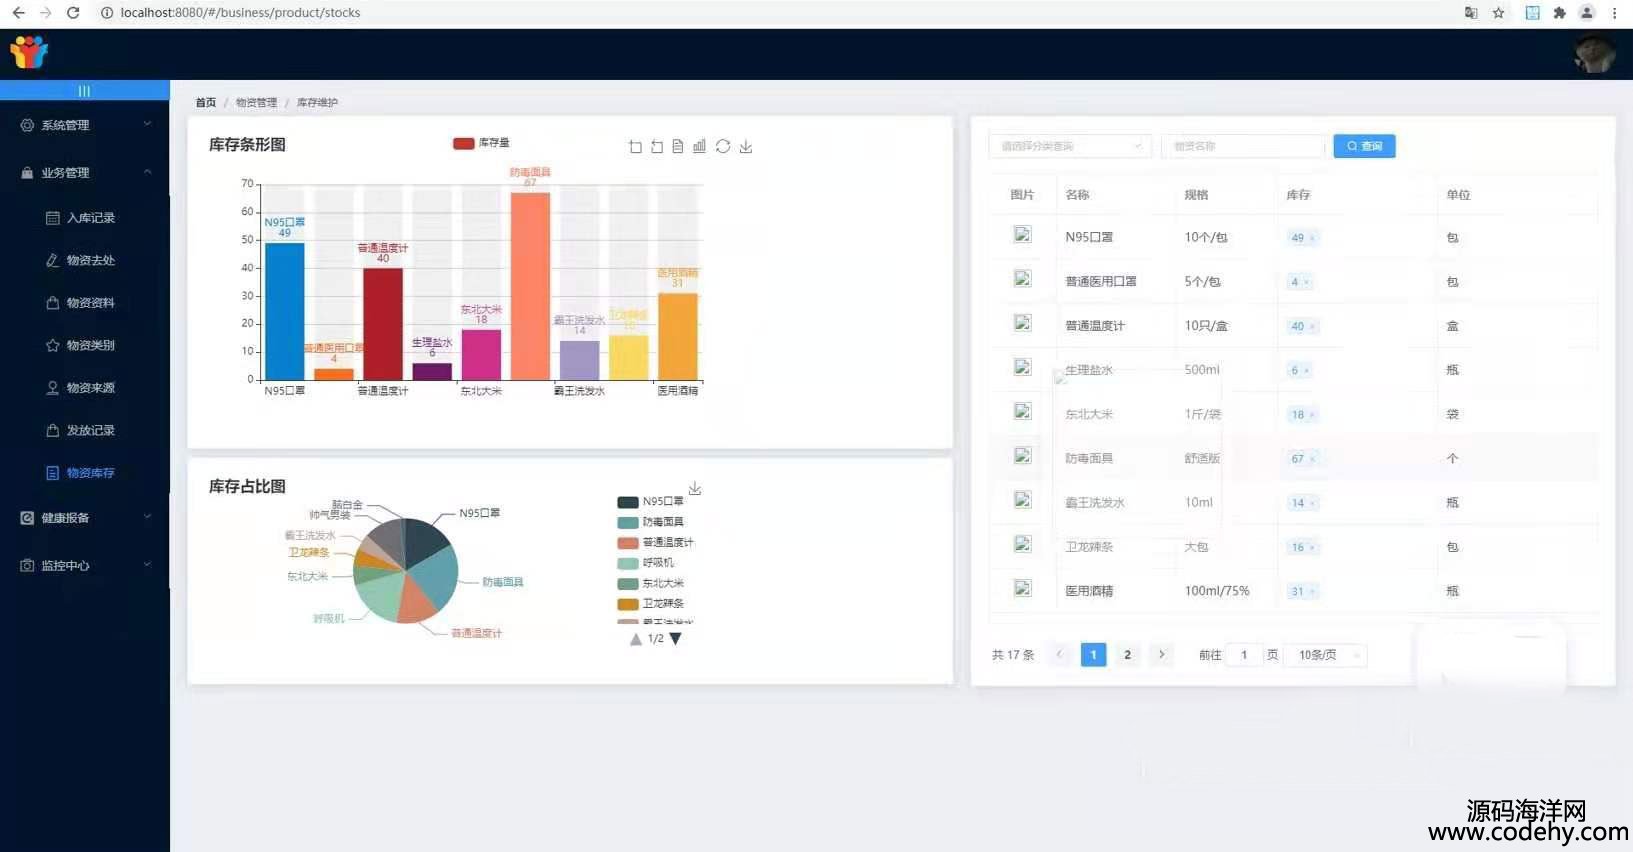Expand 健康报备 sidebar menu
Viewport: 1633px width, 852px height.
pyautogui.click(x=85, y=518)
